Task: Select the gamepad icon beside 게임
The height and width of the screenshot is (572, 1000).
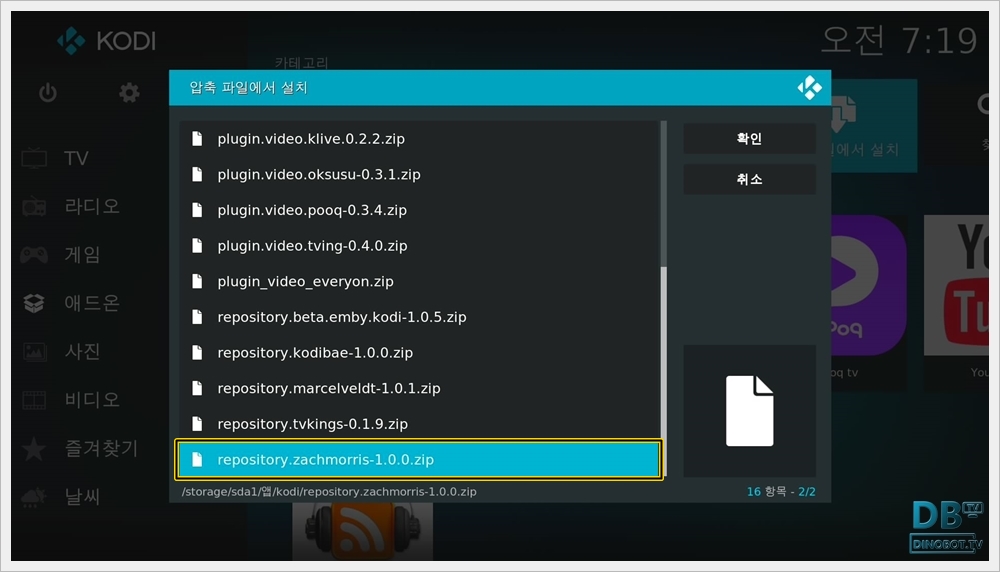Action: pyautogui.click(x=34, y=255)
